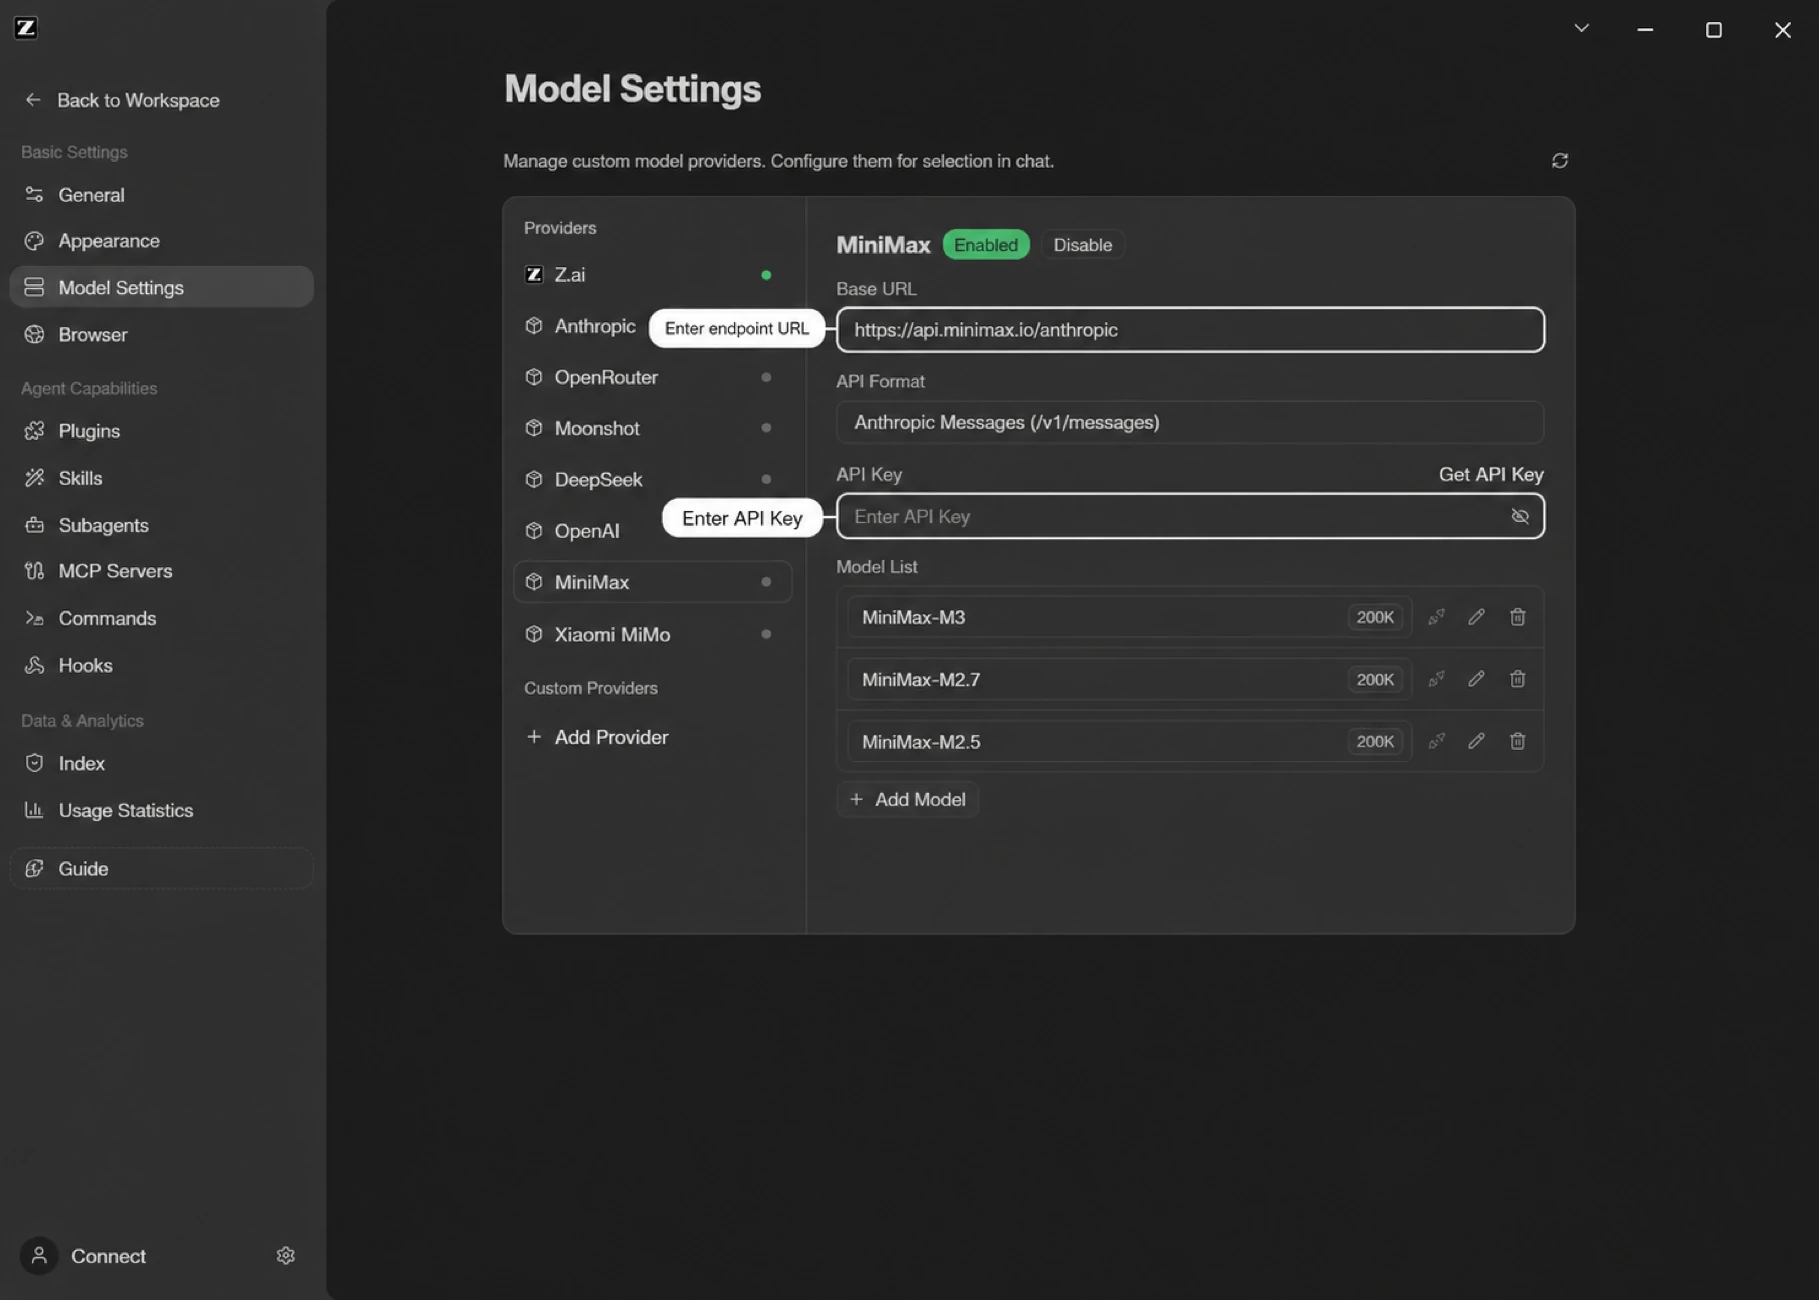Click the Base URL input field
The image size is (1819, 1300).
1190,330
